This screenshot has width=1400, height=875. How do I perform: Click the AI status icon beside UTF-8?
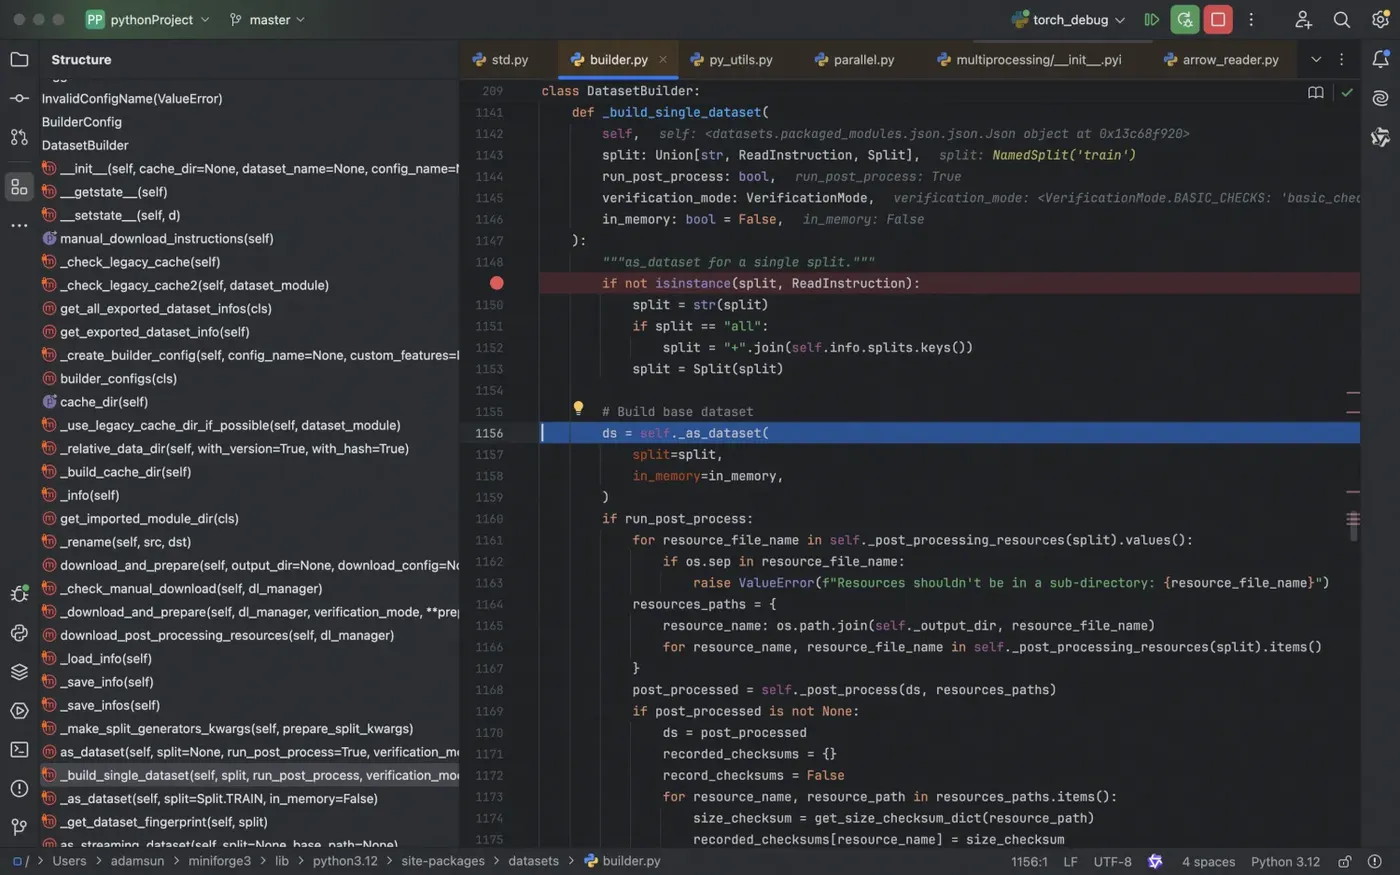[x=1156, y=861]
